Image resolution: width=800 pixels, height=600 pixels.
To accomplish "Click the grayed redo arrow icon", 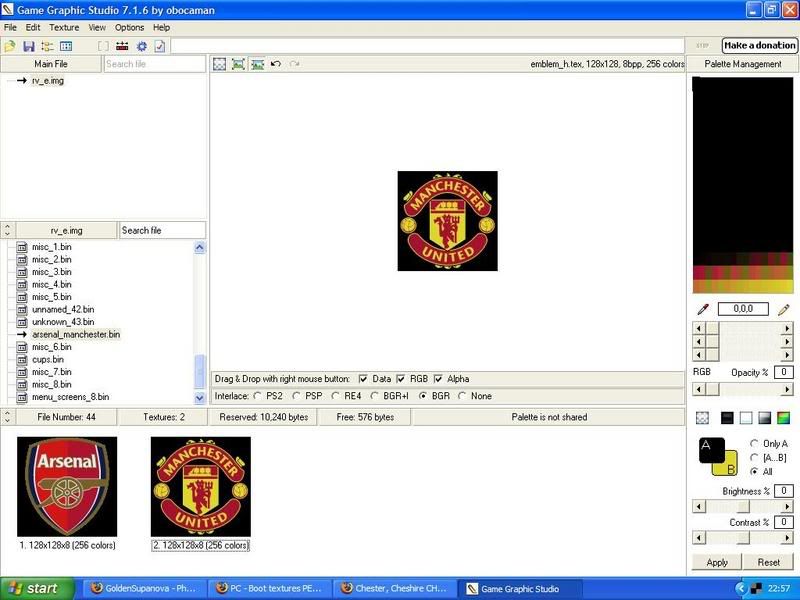I will [x=294, y=64].
